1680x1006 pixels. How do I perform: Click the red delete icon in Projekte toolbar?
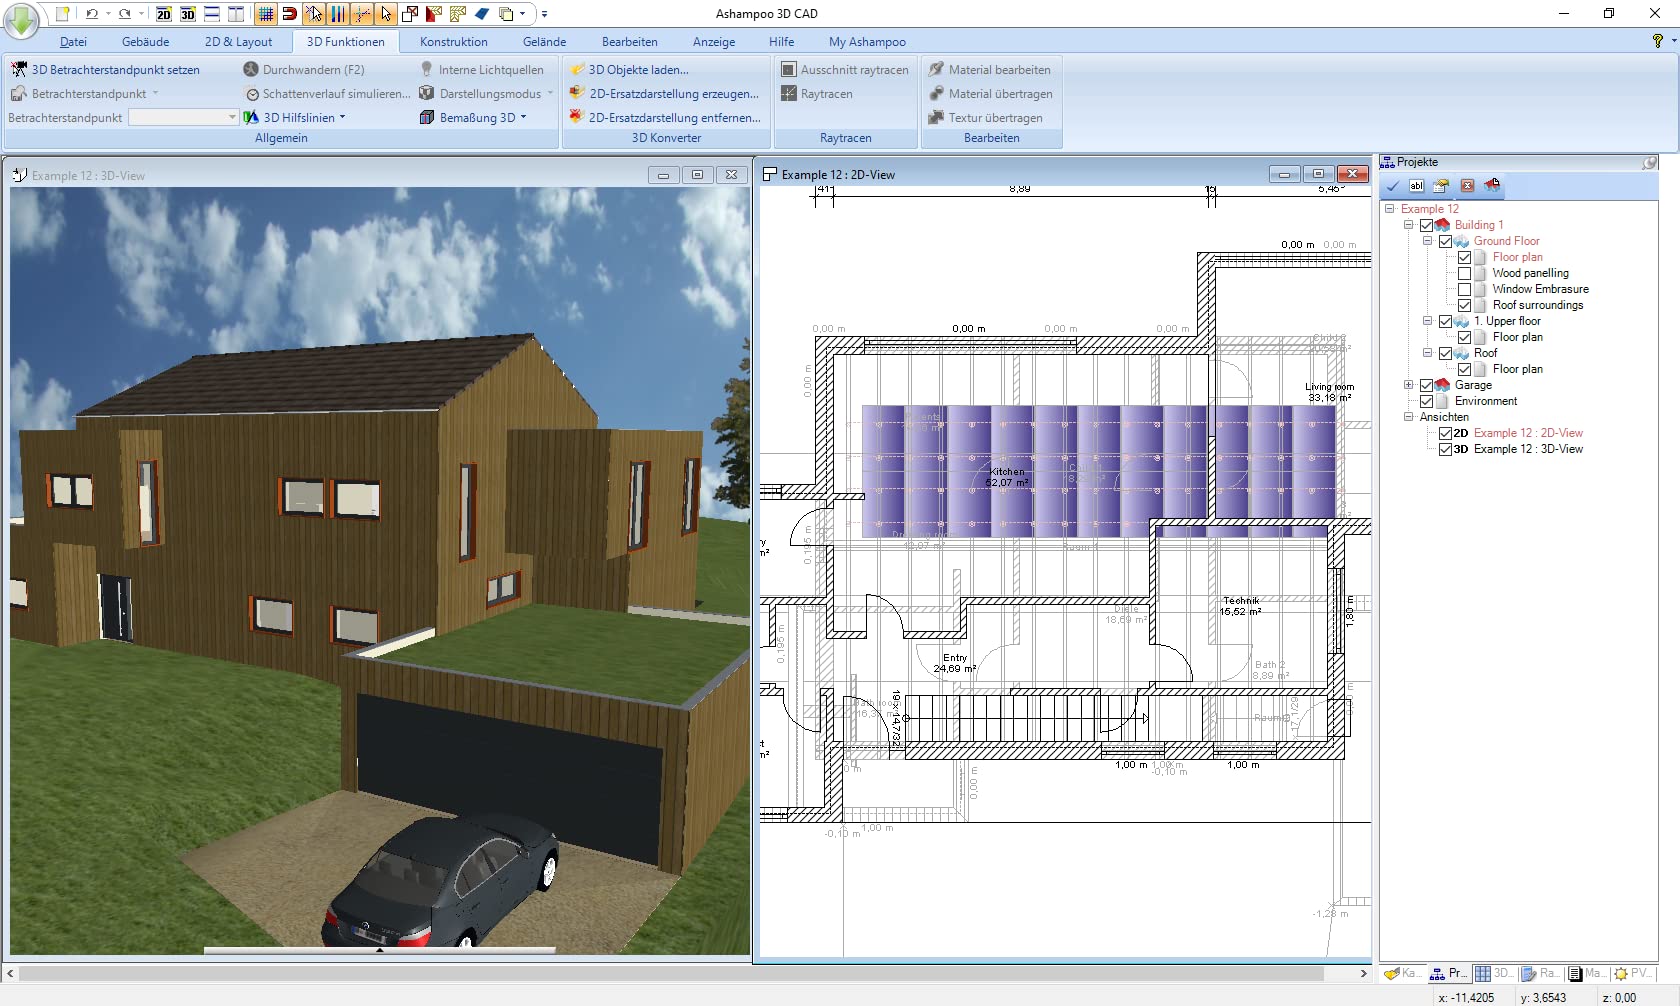[x=1467, y=186]
